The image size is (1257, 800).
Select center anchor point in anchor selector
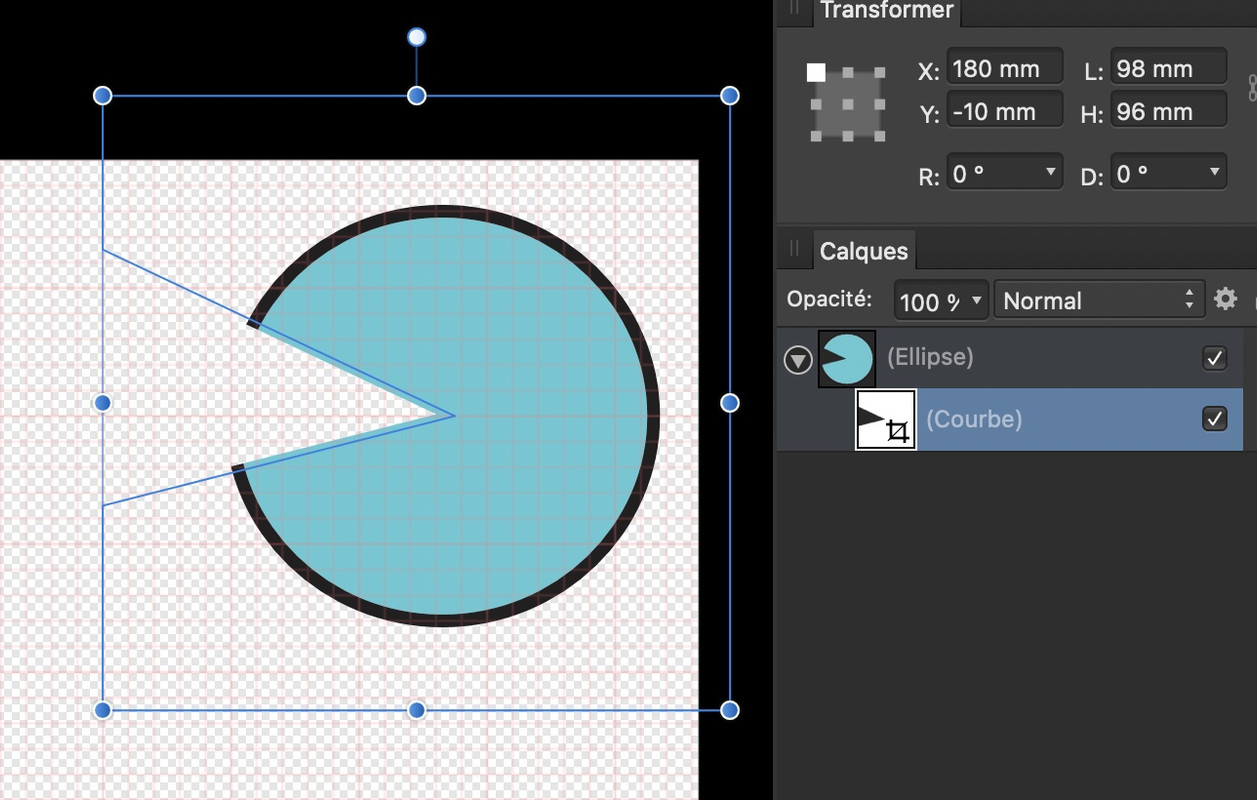847,104
